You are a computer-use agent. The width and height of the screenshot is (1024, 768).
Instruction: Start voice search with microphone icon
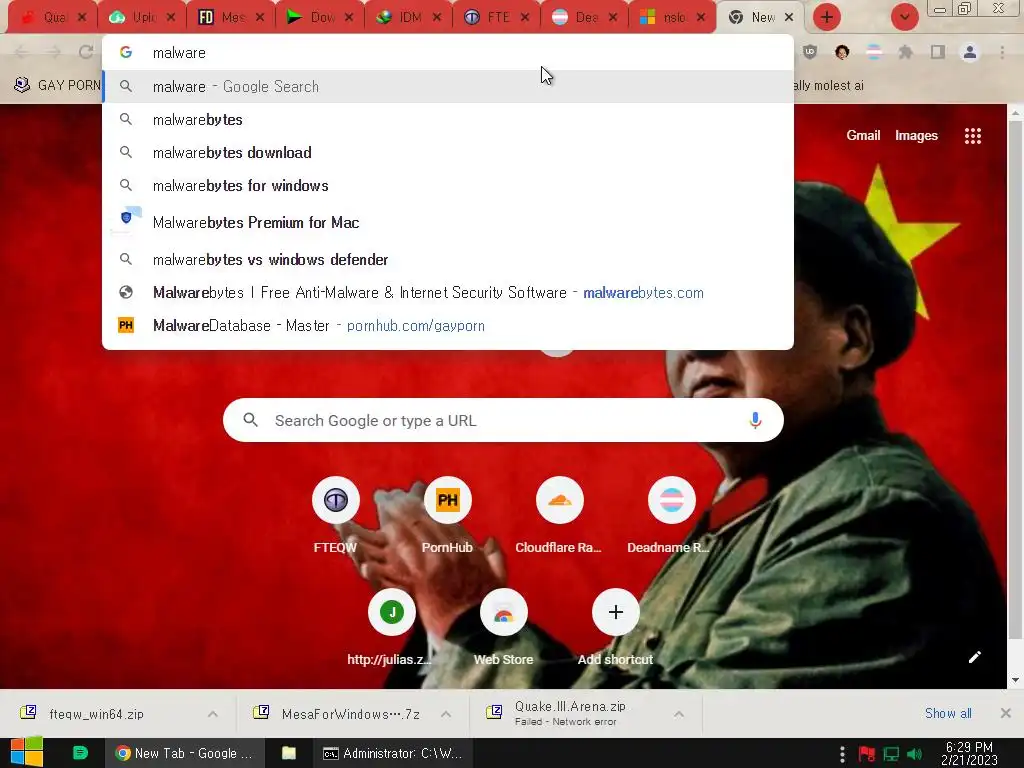755,421
